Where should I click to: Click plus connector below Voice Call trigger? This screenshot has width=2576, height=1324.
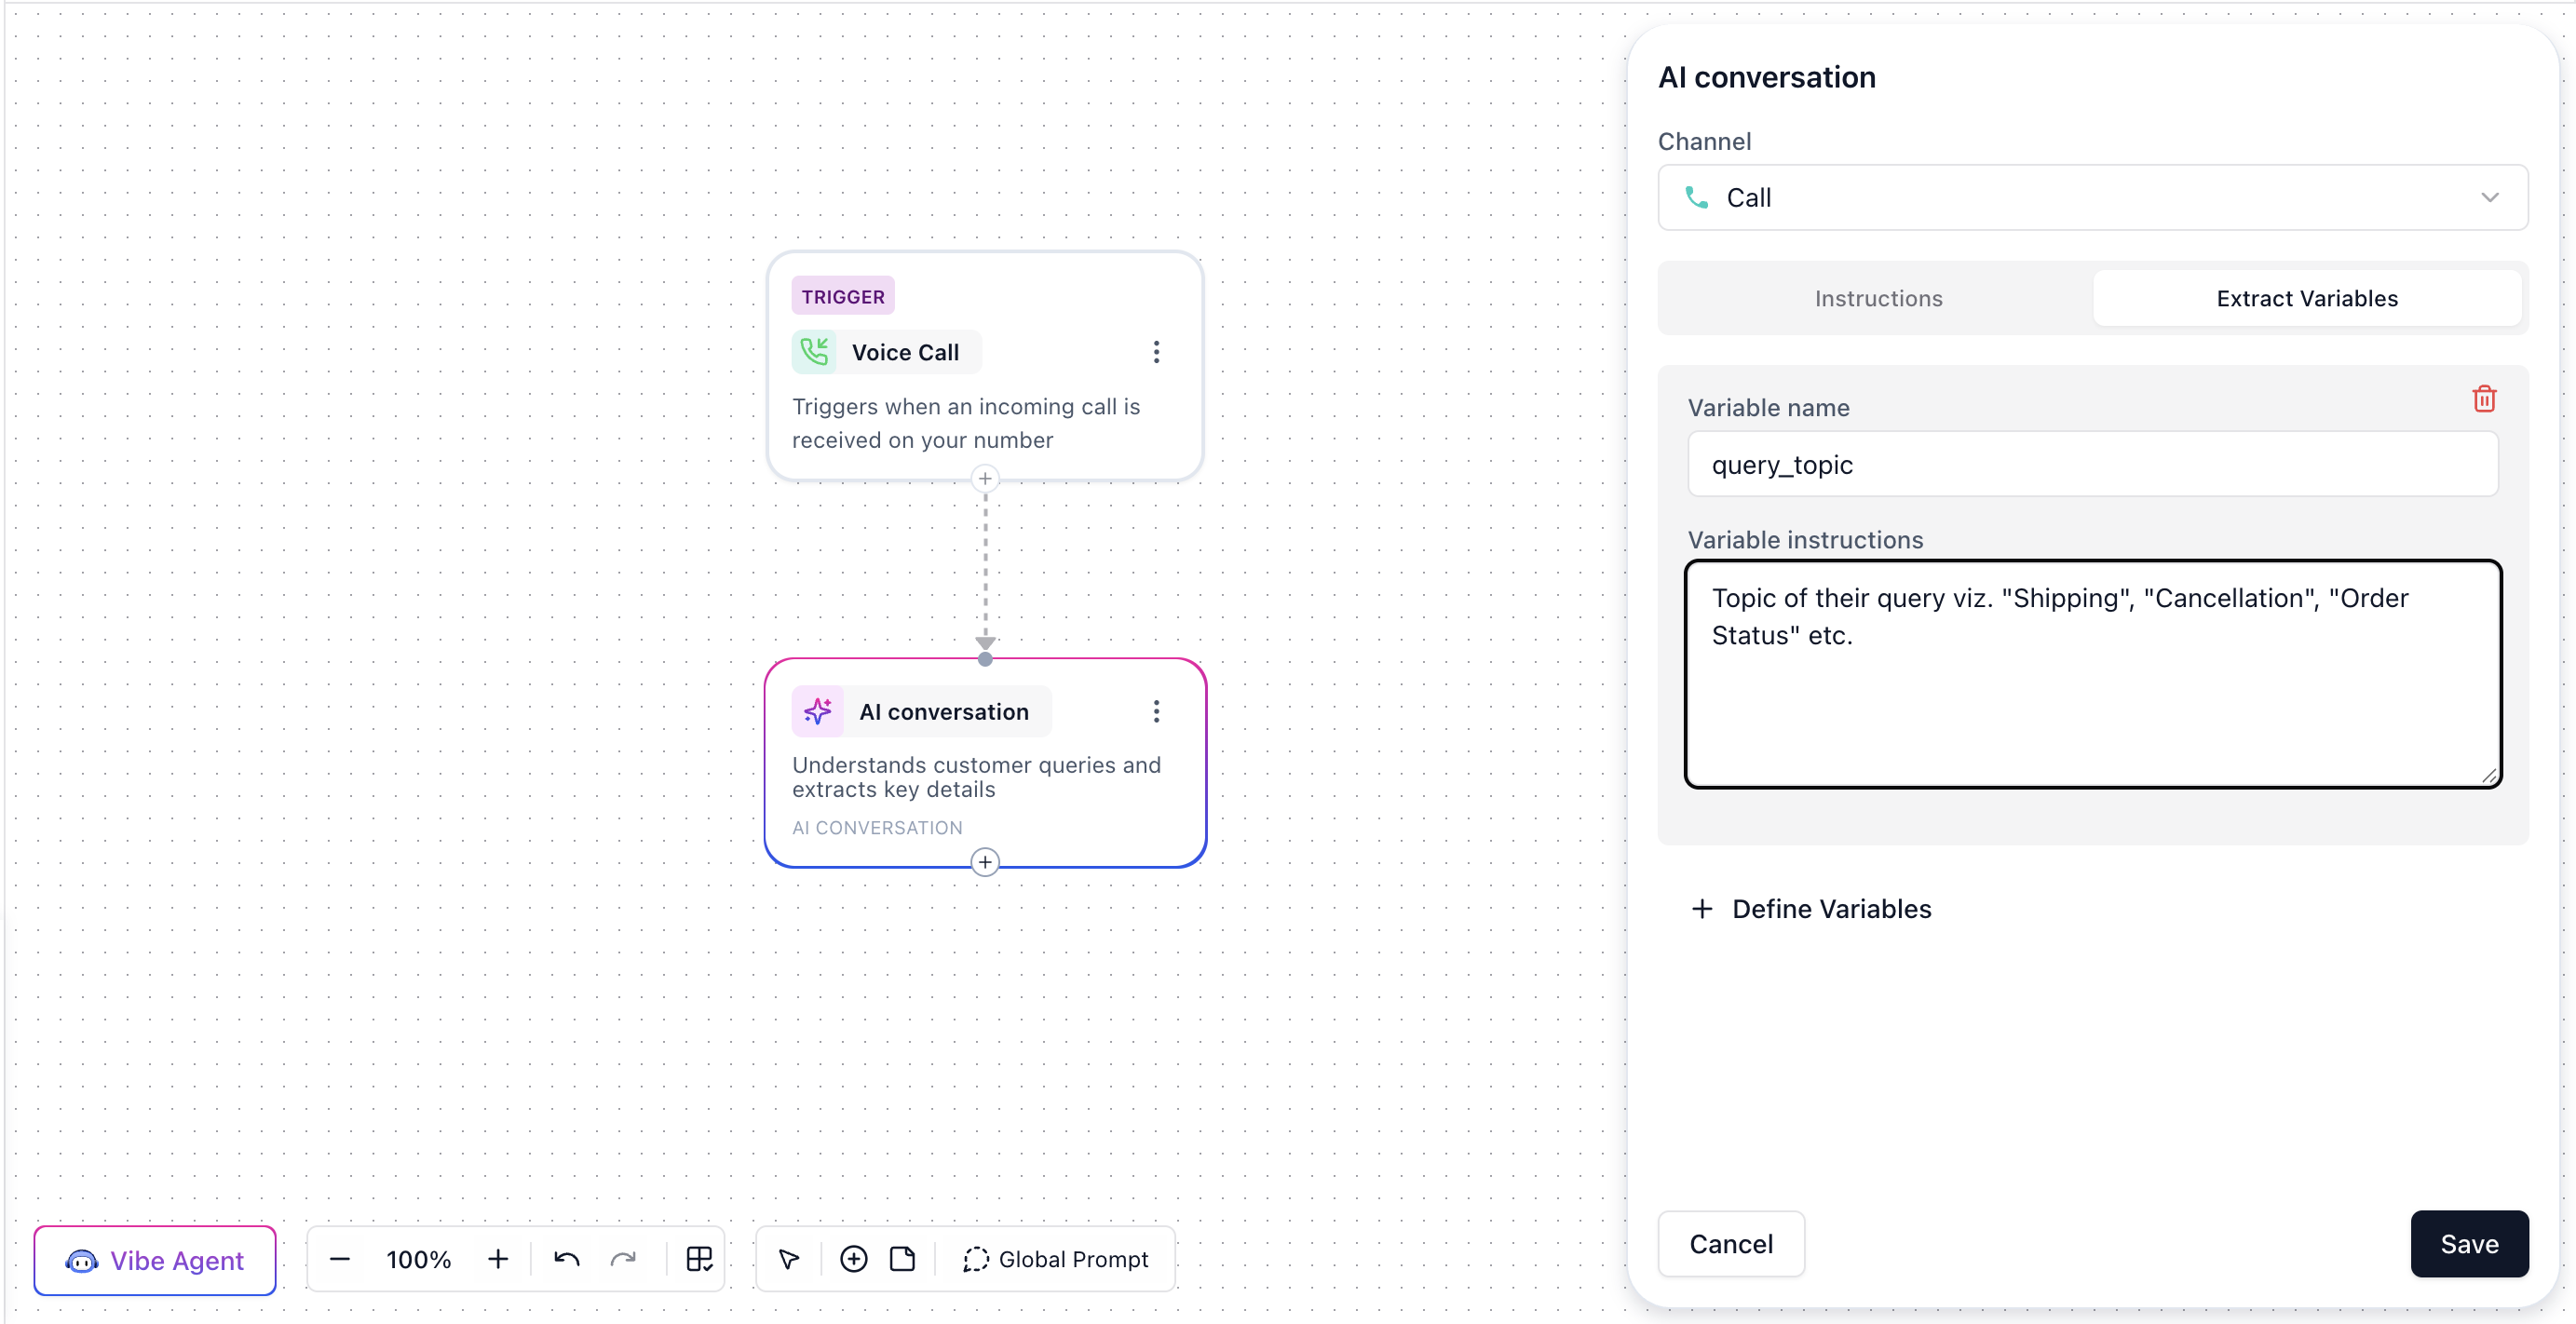click(x=985, y=479)
